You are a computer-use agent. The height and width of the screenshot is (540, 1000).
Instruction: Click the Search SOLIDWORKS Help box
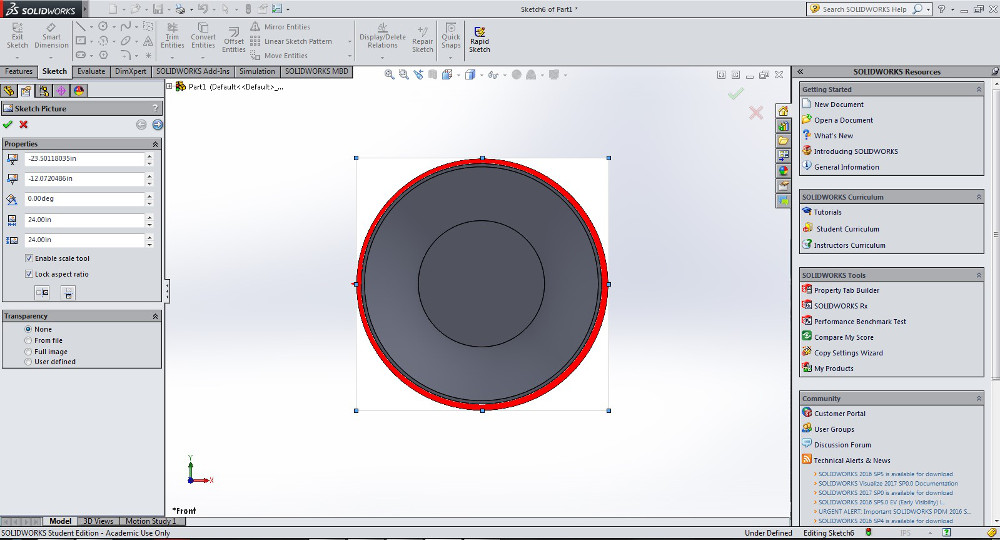click(864, 9)
